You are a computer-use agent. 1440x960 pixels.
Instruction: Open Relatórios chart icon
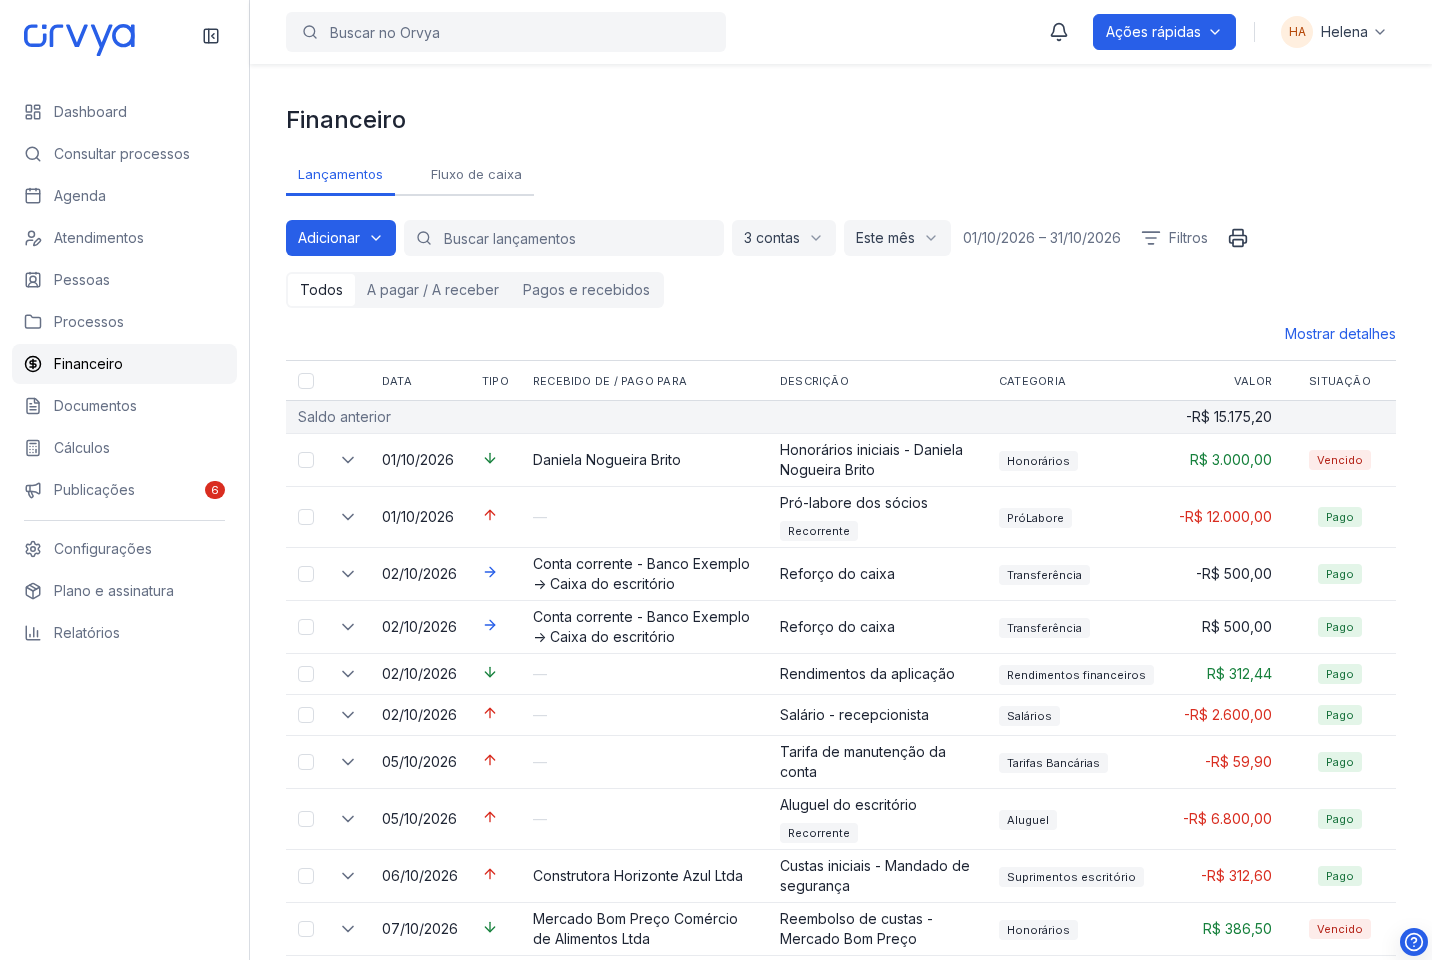pos(33,633)
